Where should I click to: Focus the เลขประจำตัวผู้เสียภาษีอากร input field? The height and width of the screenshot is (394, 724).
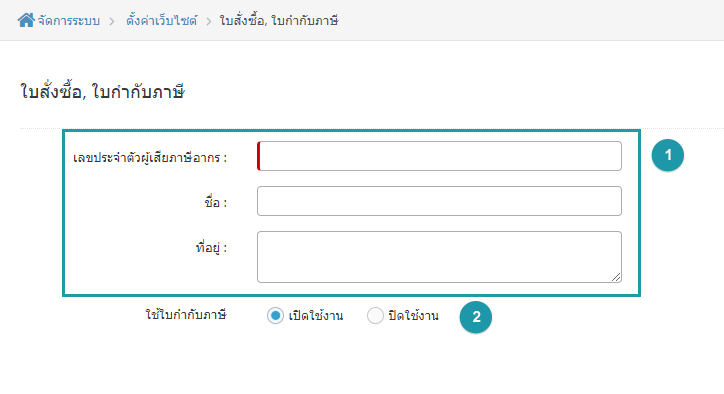[439, 156]
